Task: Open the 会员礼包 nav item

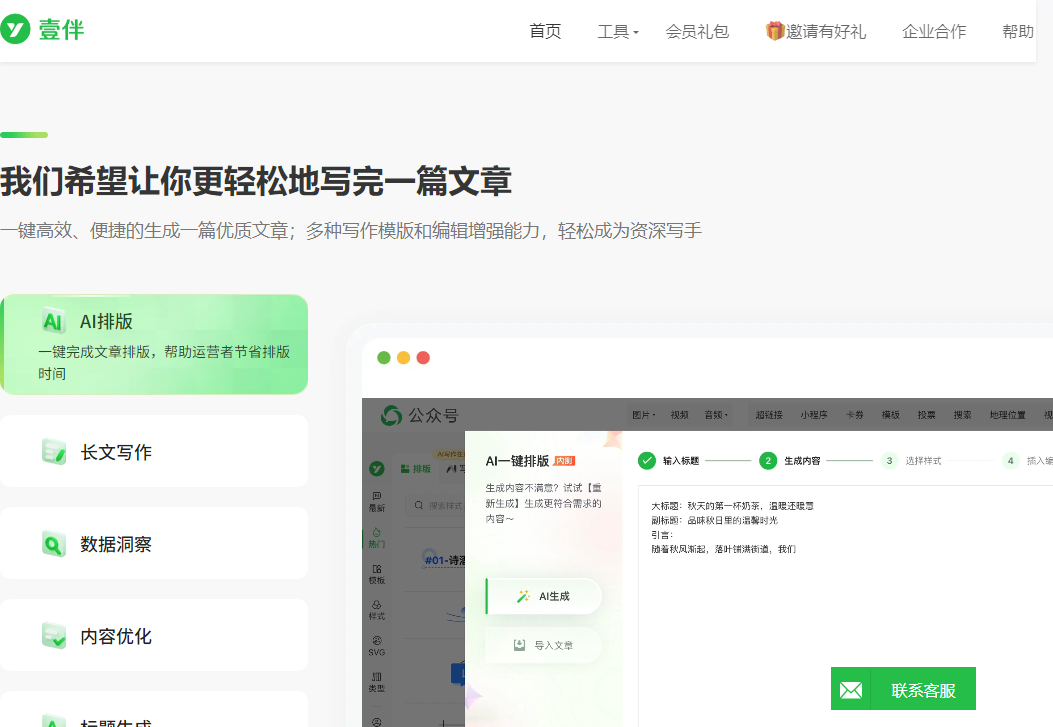Action: (697, 32)
